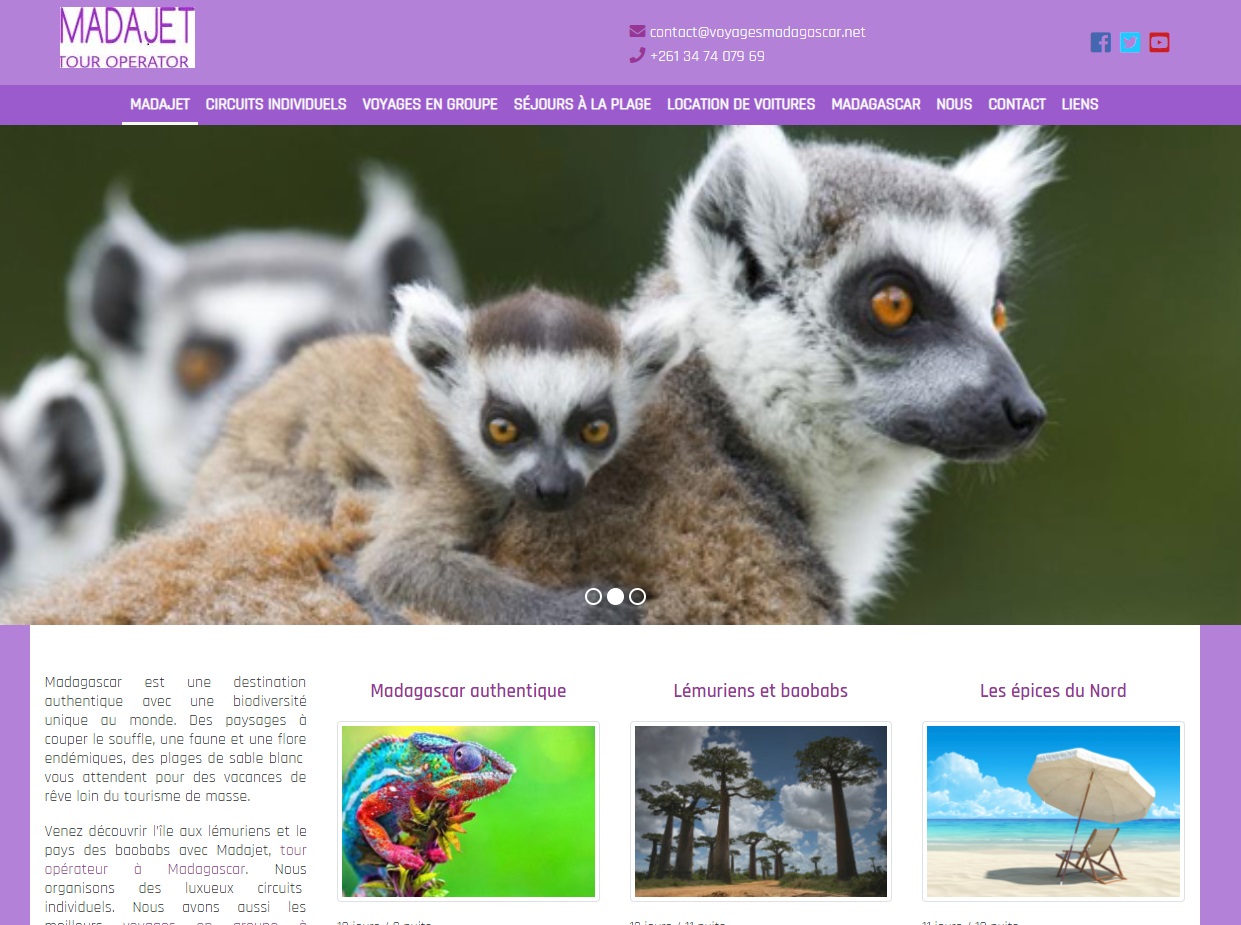
Task: Open the YouTube channel icon
Action: click(x=1159, y=42)
